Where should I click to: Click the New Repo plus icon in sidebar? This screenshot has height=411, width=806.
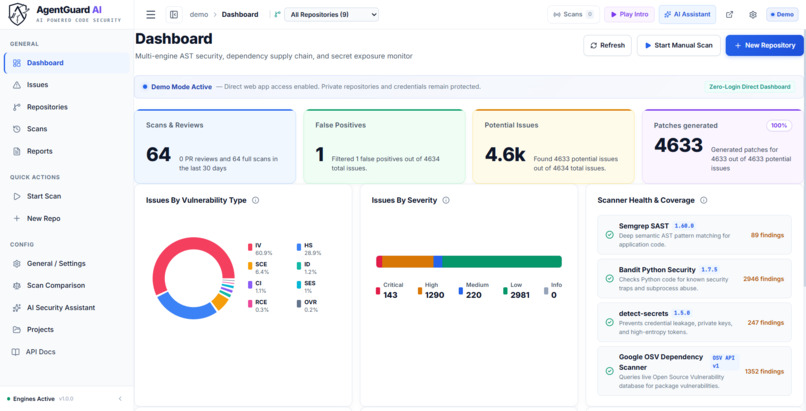click(x=16, y=218)
